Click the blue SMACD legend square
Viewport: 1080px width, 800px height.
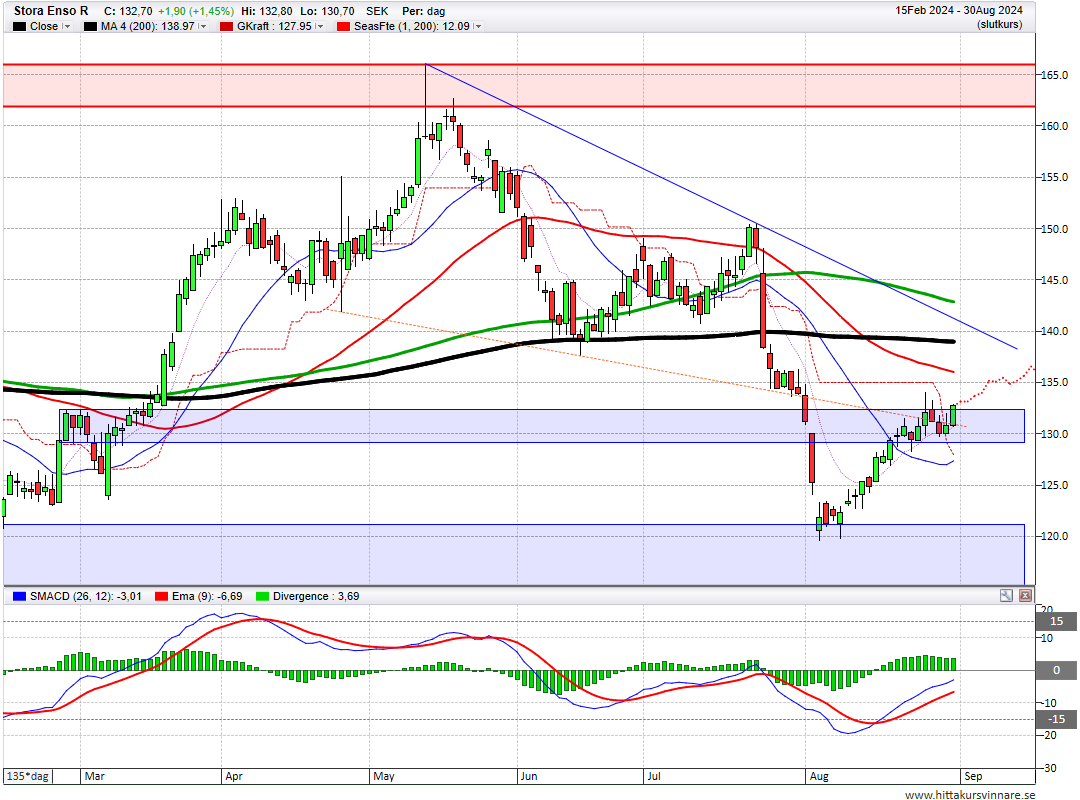(19, 596)
